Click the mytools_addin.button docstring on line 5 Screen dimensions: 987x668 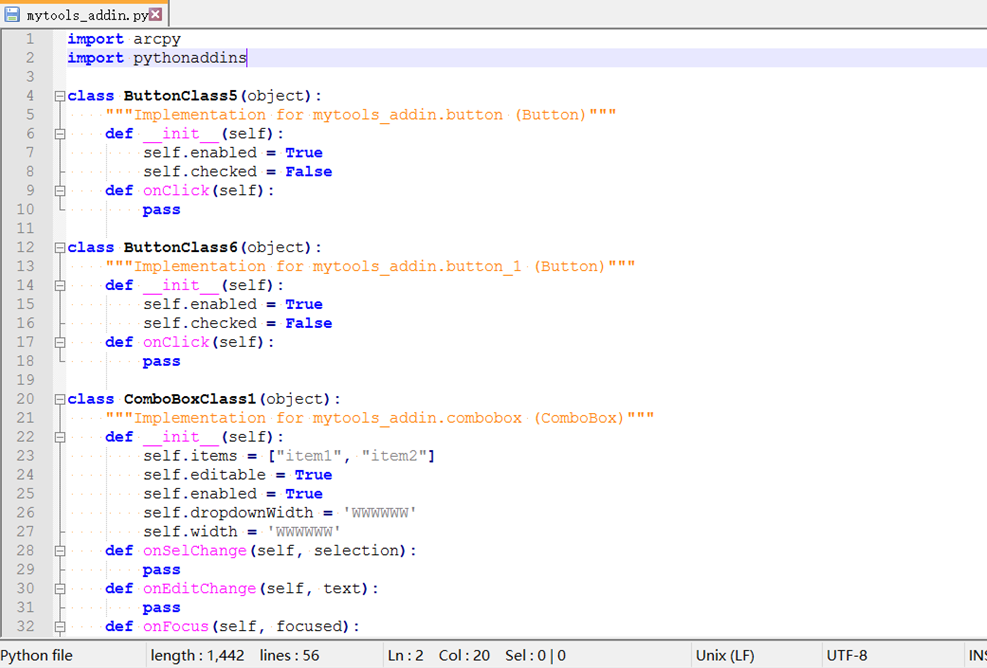point(361,115)
